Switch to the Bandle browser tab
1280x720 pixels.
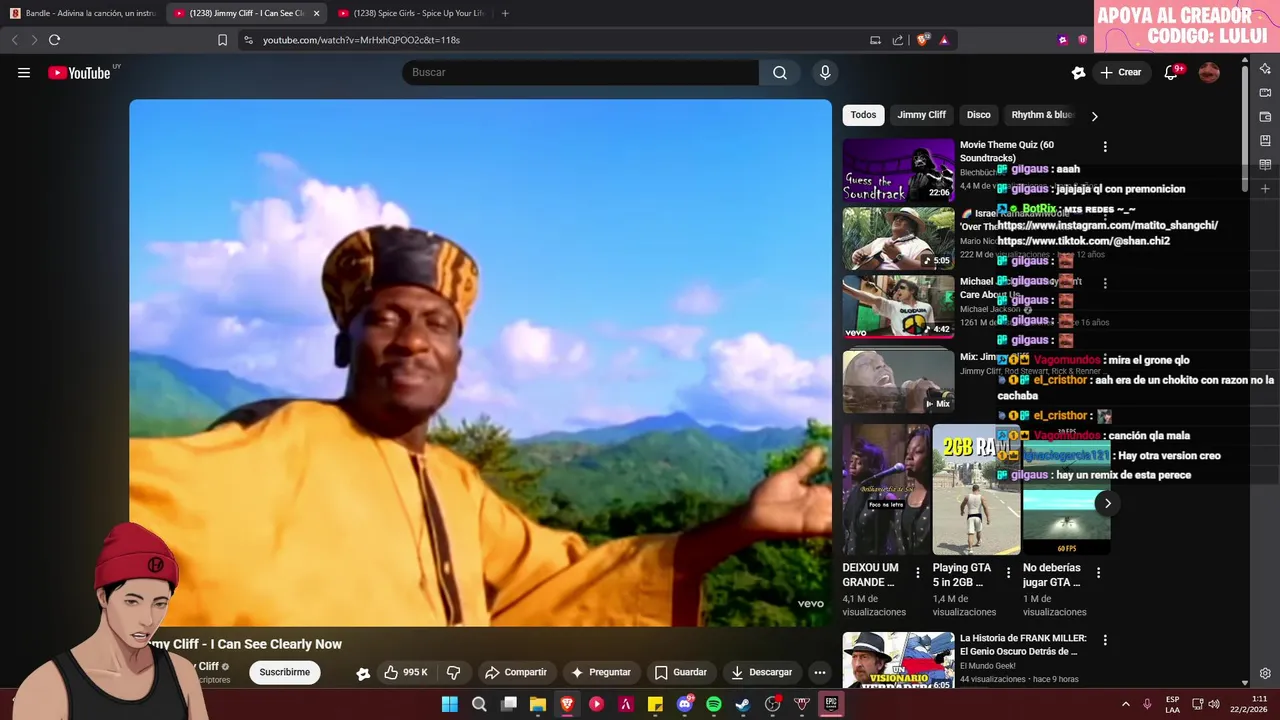[83, 13]
